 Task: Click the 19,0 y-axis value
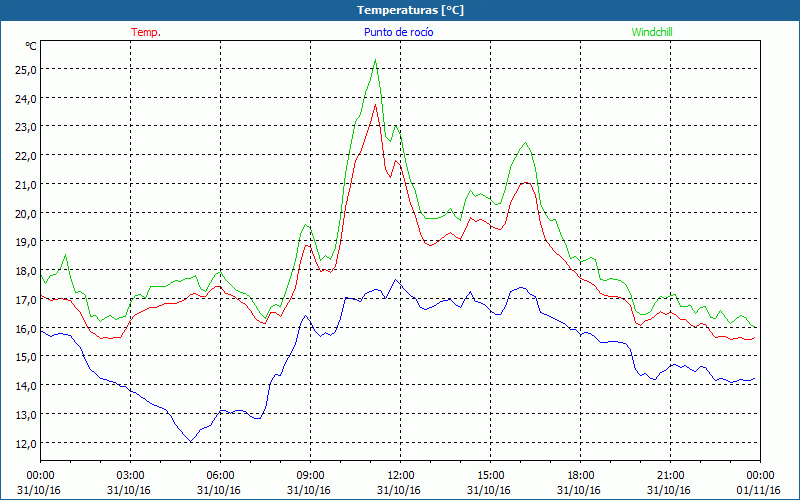[26, 242]
